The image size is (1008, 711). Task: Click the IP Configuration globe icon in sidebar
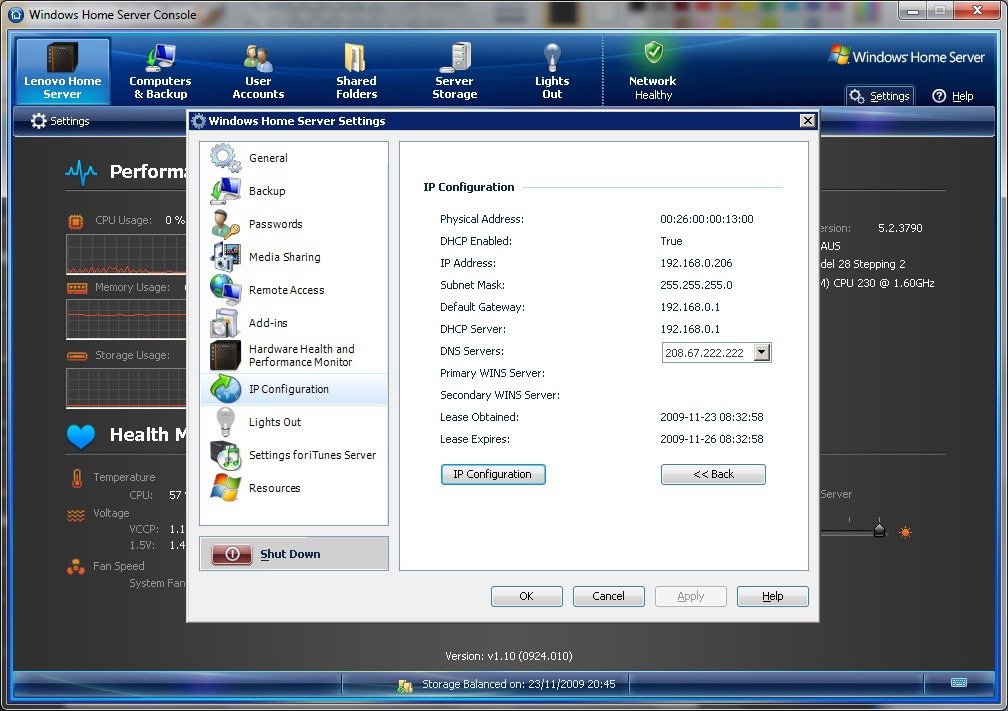225,389
